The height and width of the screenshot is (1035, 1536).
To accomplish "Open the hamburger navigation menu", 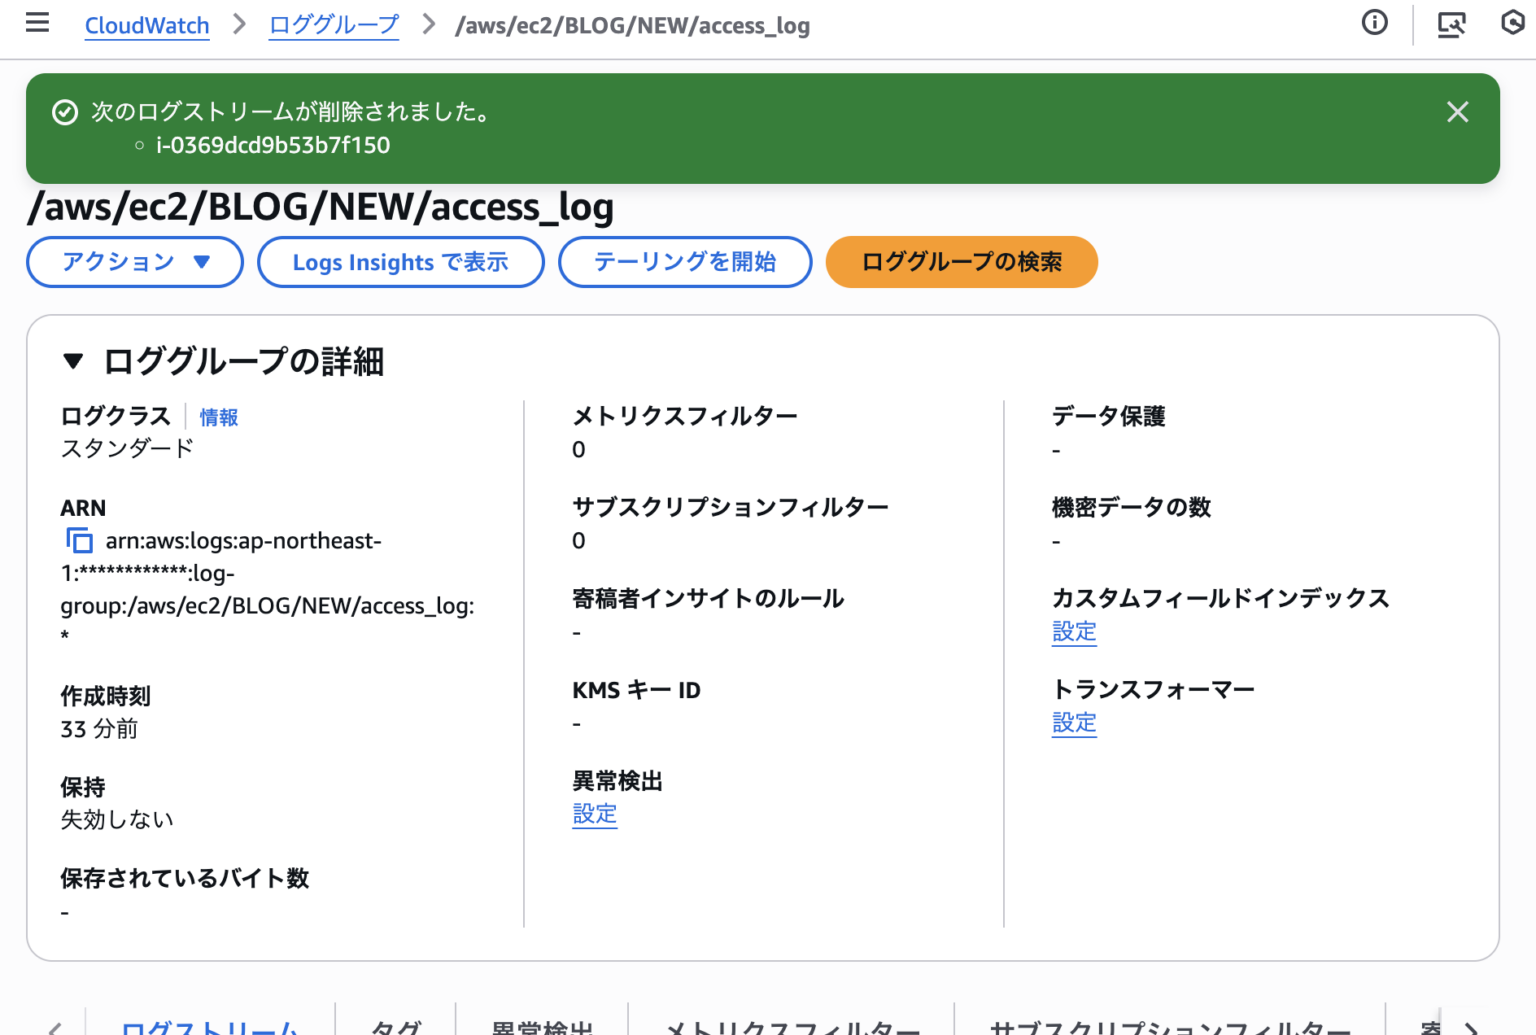I will 37,24.
